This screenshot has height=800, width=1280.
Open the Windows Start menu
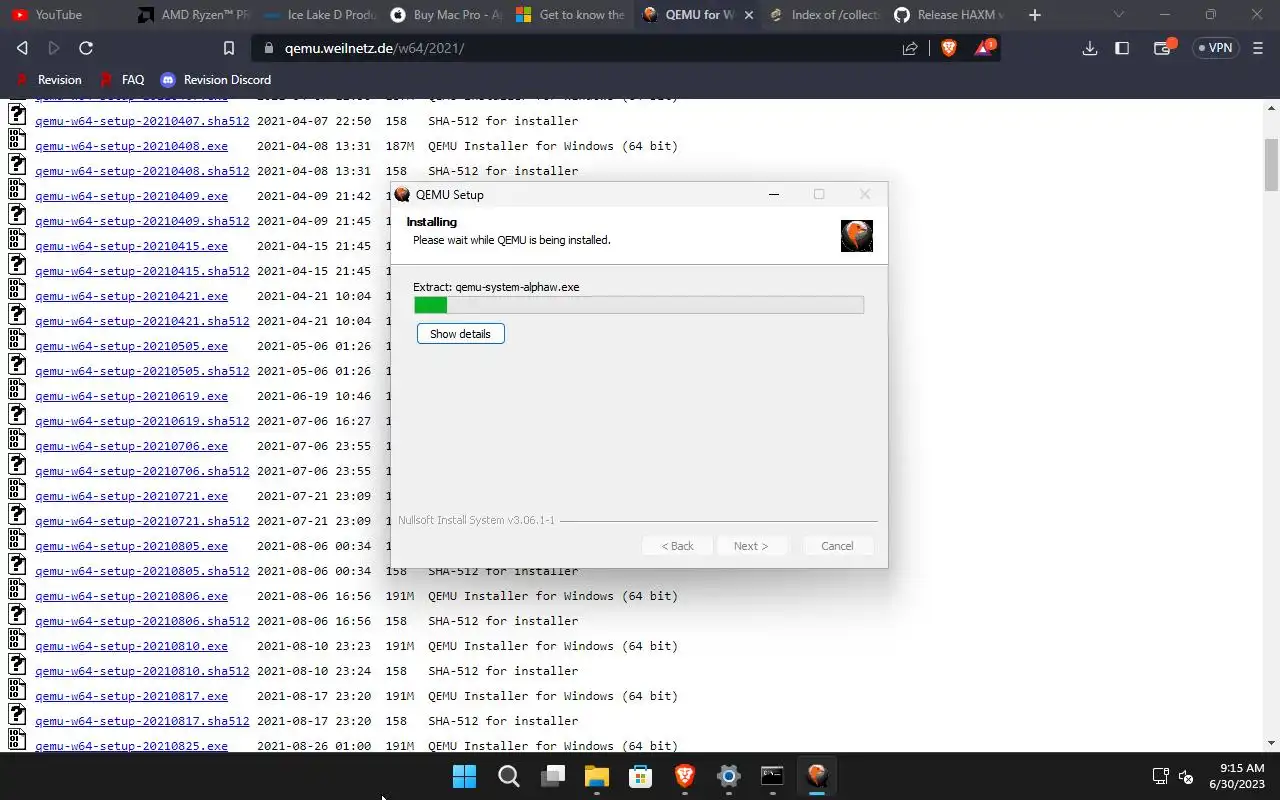tap(464, 776)
